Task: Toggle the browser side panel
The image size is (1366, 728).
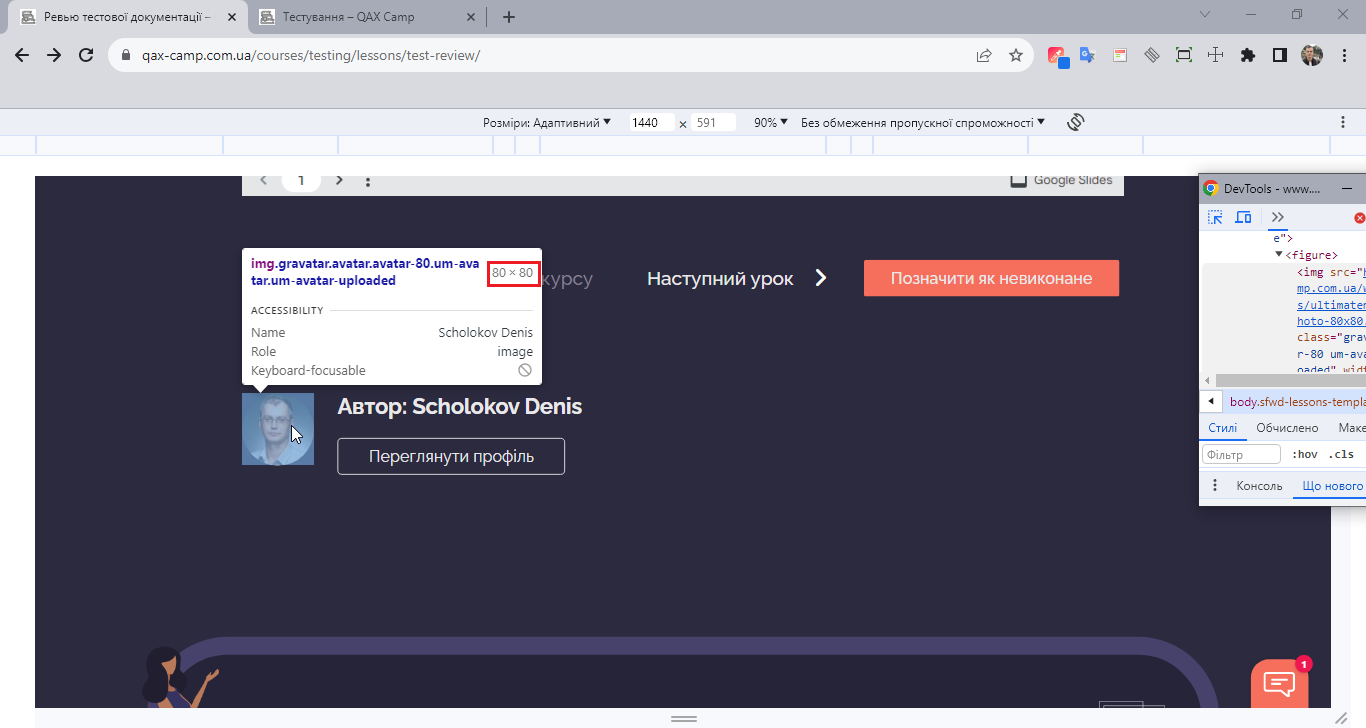Action: click(1279, 56)
